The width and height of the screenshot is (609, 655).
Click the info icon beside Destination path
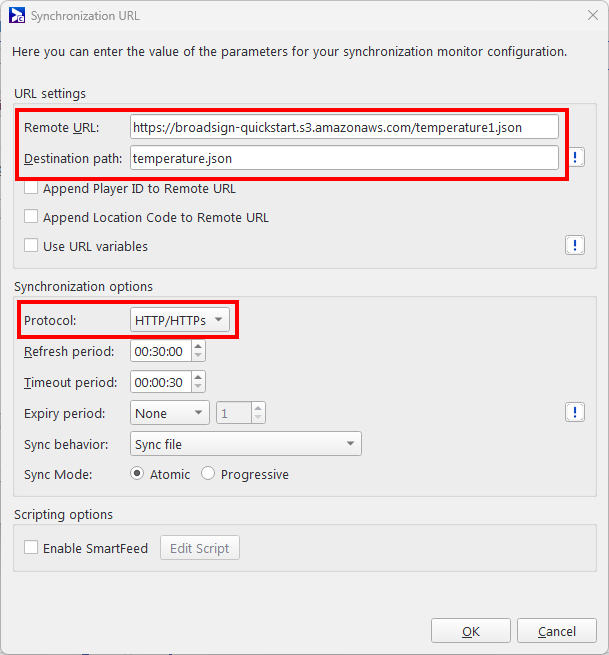(x=576, y=157)
